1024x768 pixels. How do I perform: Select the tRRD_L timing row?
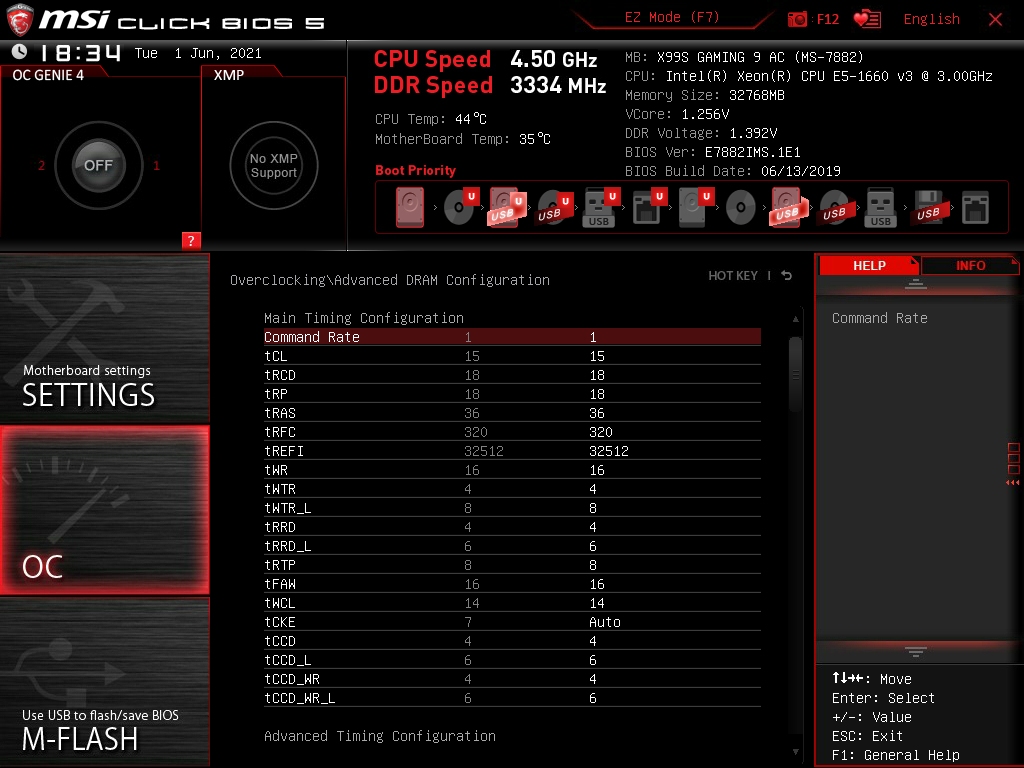[x=512, y=545]
